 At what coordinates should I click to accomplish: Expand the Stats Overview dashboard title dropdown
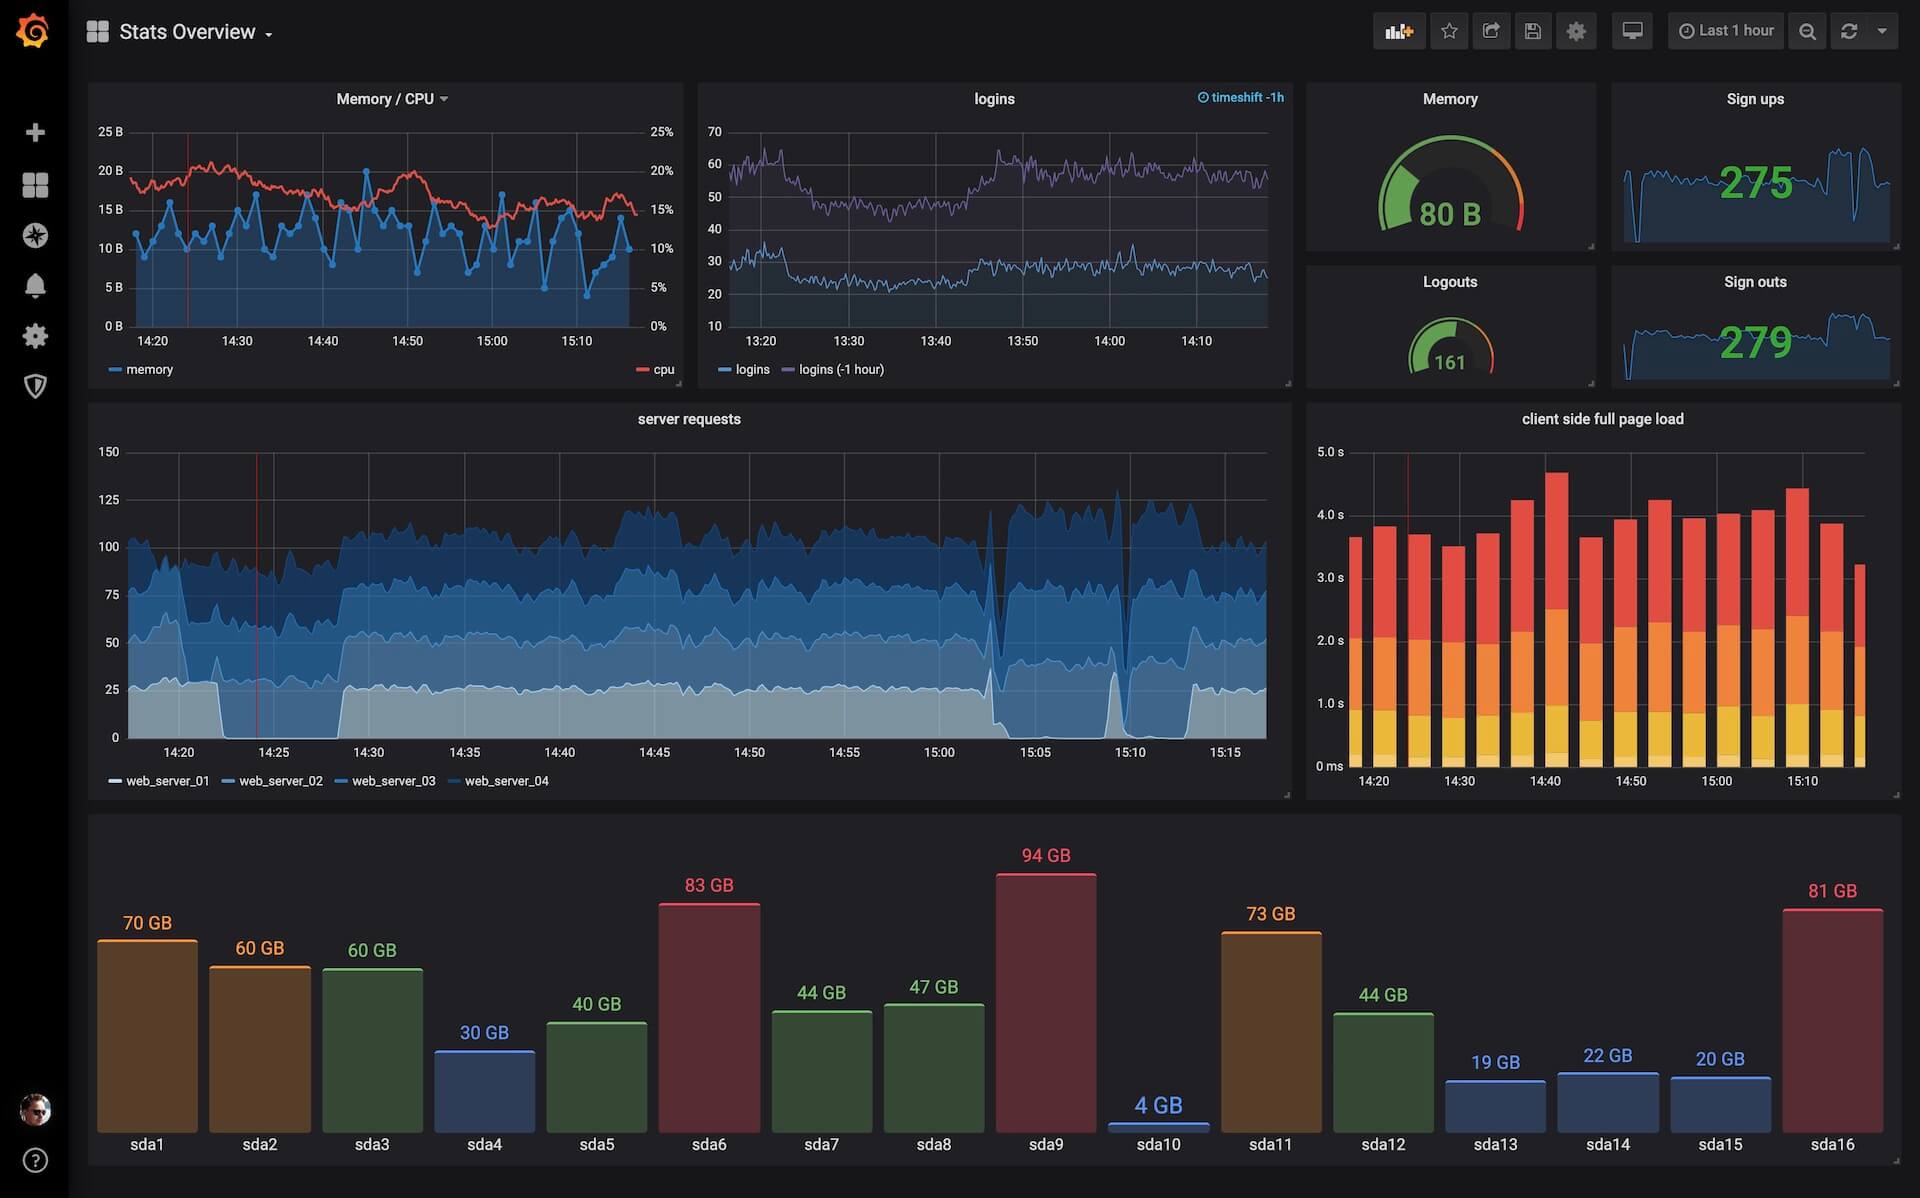pyautogui.click(x=271, y=32)
